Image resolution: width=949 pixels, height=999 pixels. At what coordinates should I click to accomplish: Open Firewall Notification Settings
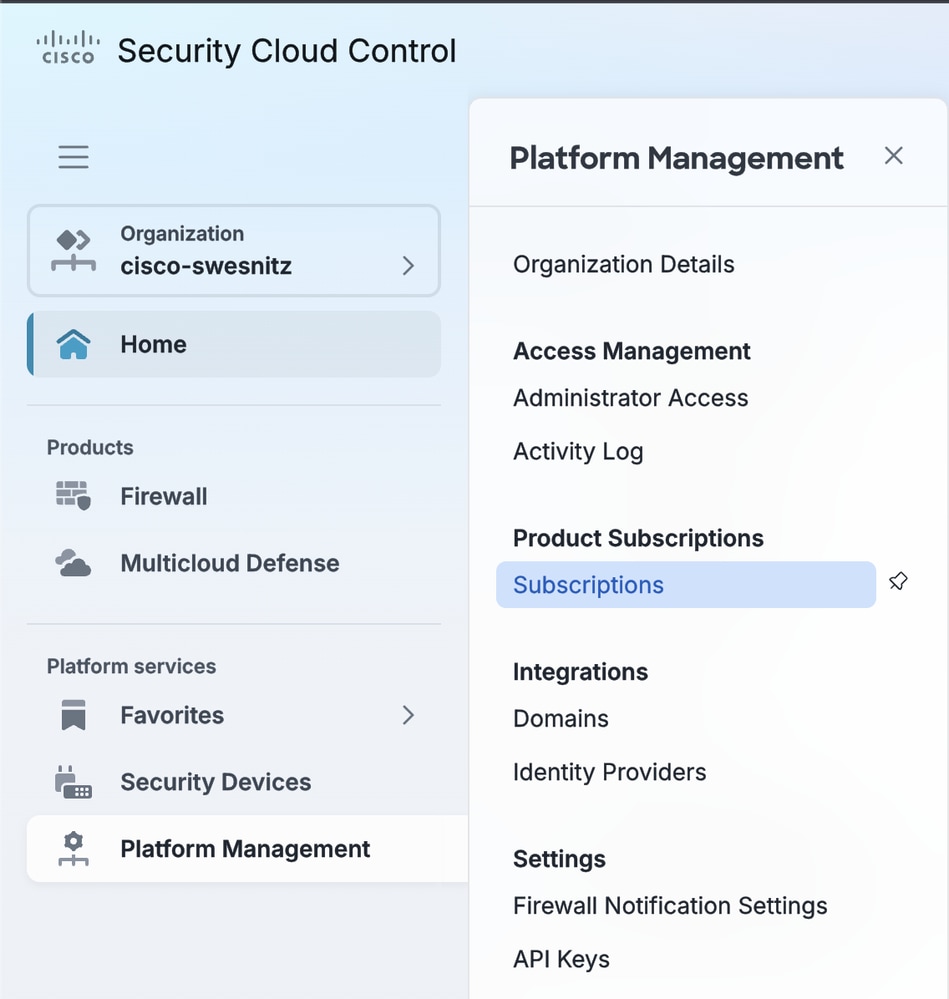[x=670, y=906]
